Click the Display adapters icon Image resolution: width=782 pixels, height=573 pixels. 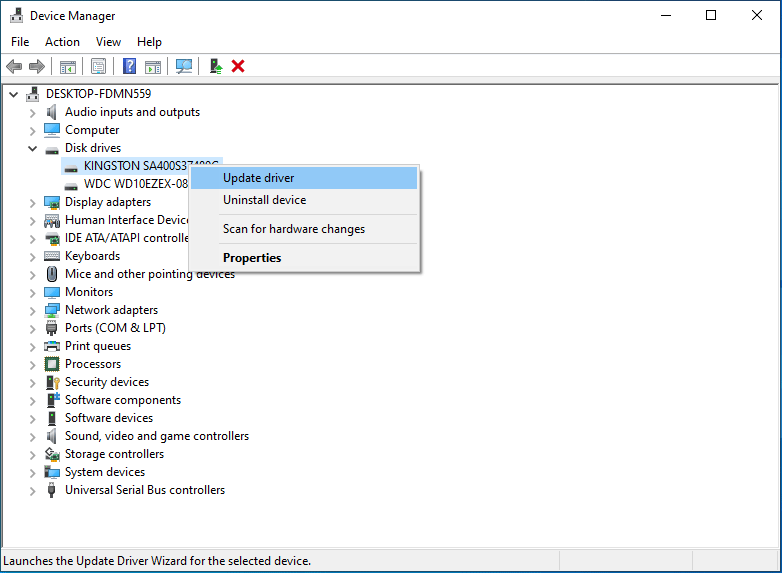click(52, 202)
